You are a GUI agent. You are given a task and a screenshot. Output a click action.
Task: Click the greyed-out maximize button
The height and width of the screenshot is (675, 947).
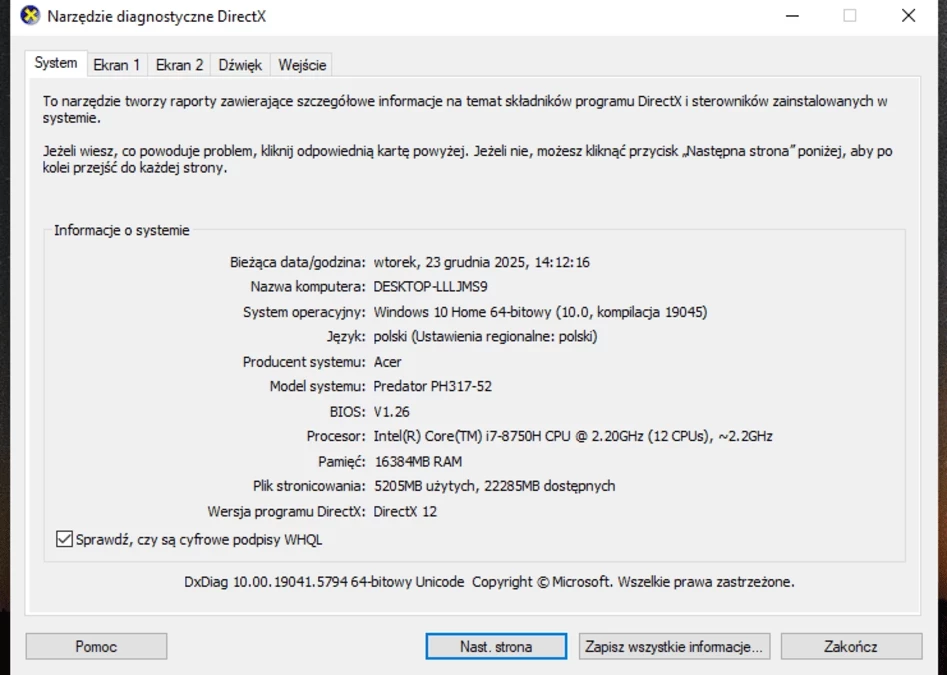[850, 16]
